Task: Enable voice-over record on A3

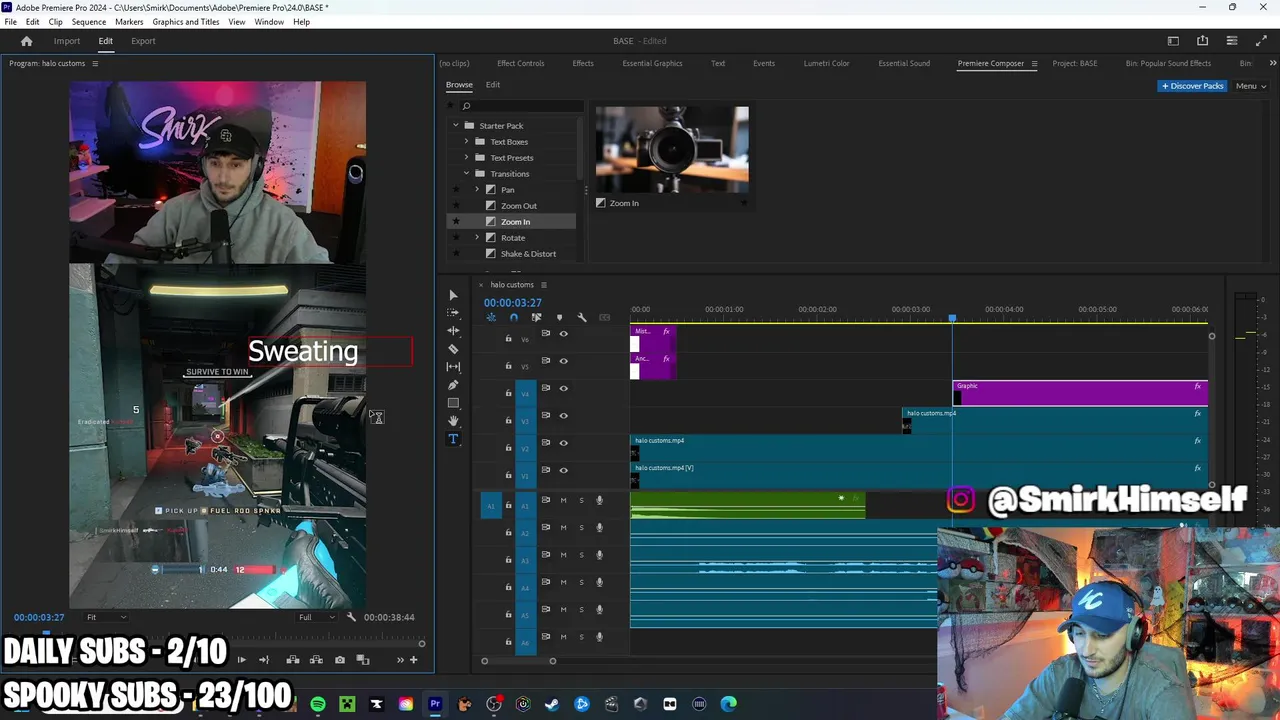Action: coord(600,555)
